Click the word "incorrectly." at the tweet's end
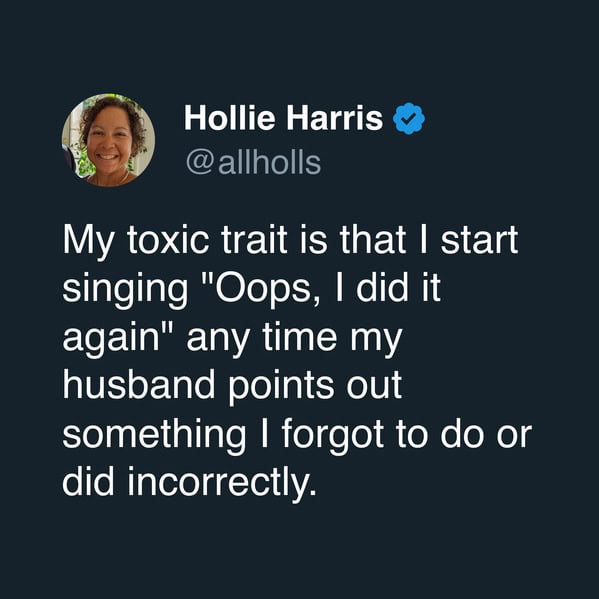Viewport: 599px width, 599px height. pyautogui.click(x=222, y=482)
